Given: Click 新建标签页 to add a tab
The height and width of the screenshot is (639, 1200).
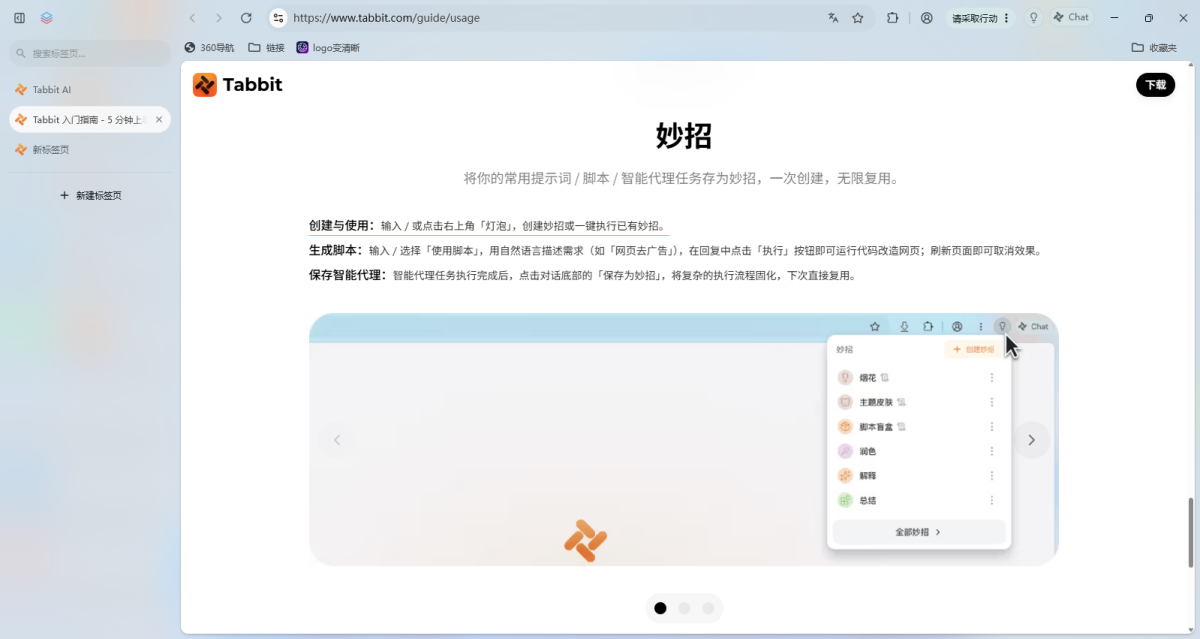Looking at the screenshot, I should click(90, 195).
